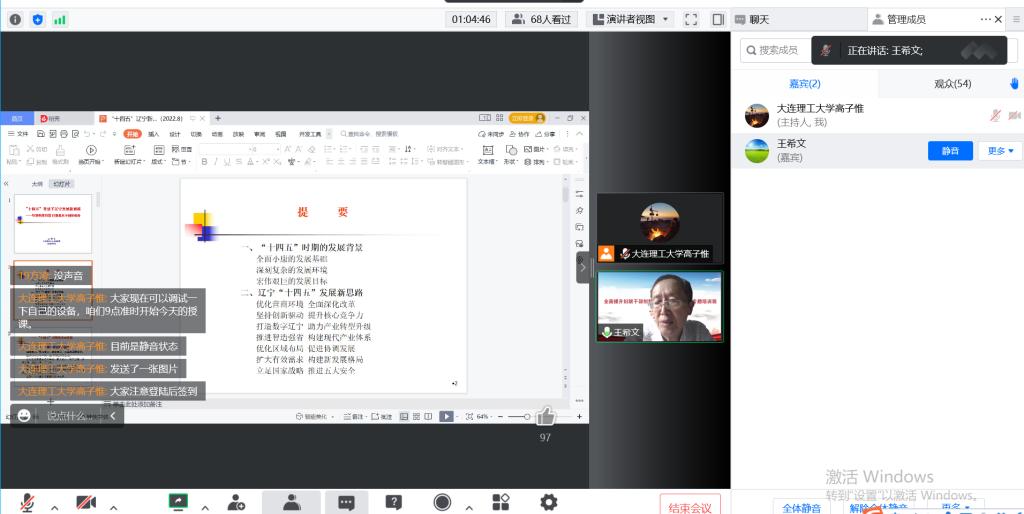Open 更多 dropdown for 王希文

click(x=1000, y=151)
